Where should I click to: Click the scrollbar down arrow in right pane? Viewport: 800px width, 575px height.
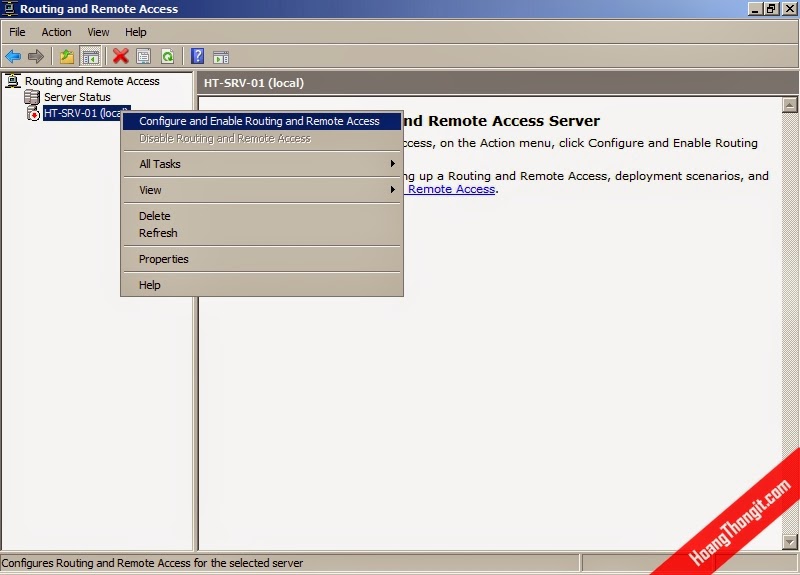[789, 542]
